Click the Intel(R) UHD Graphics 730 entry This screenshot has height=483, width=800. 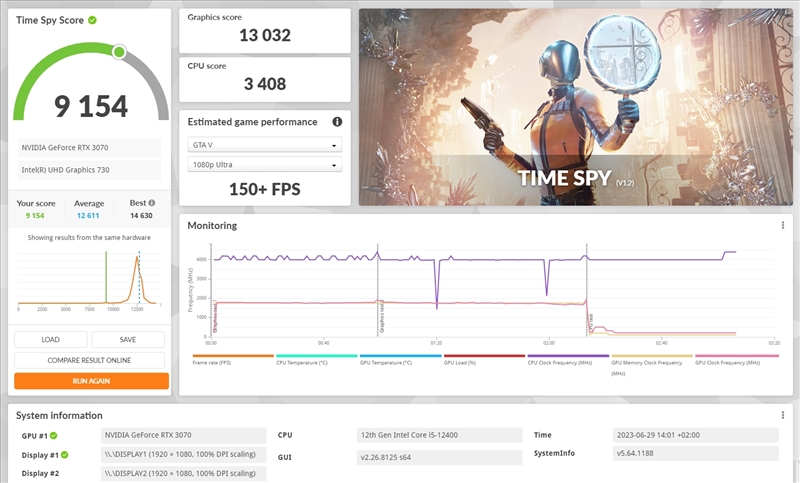point(89,170)
